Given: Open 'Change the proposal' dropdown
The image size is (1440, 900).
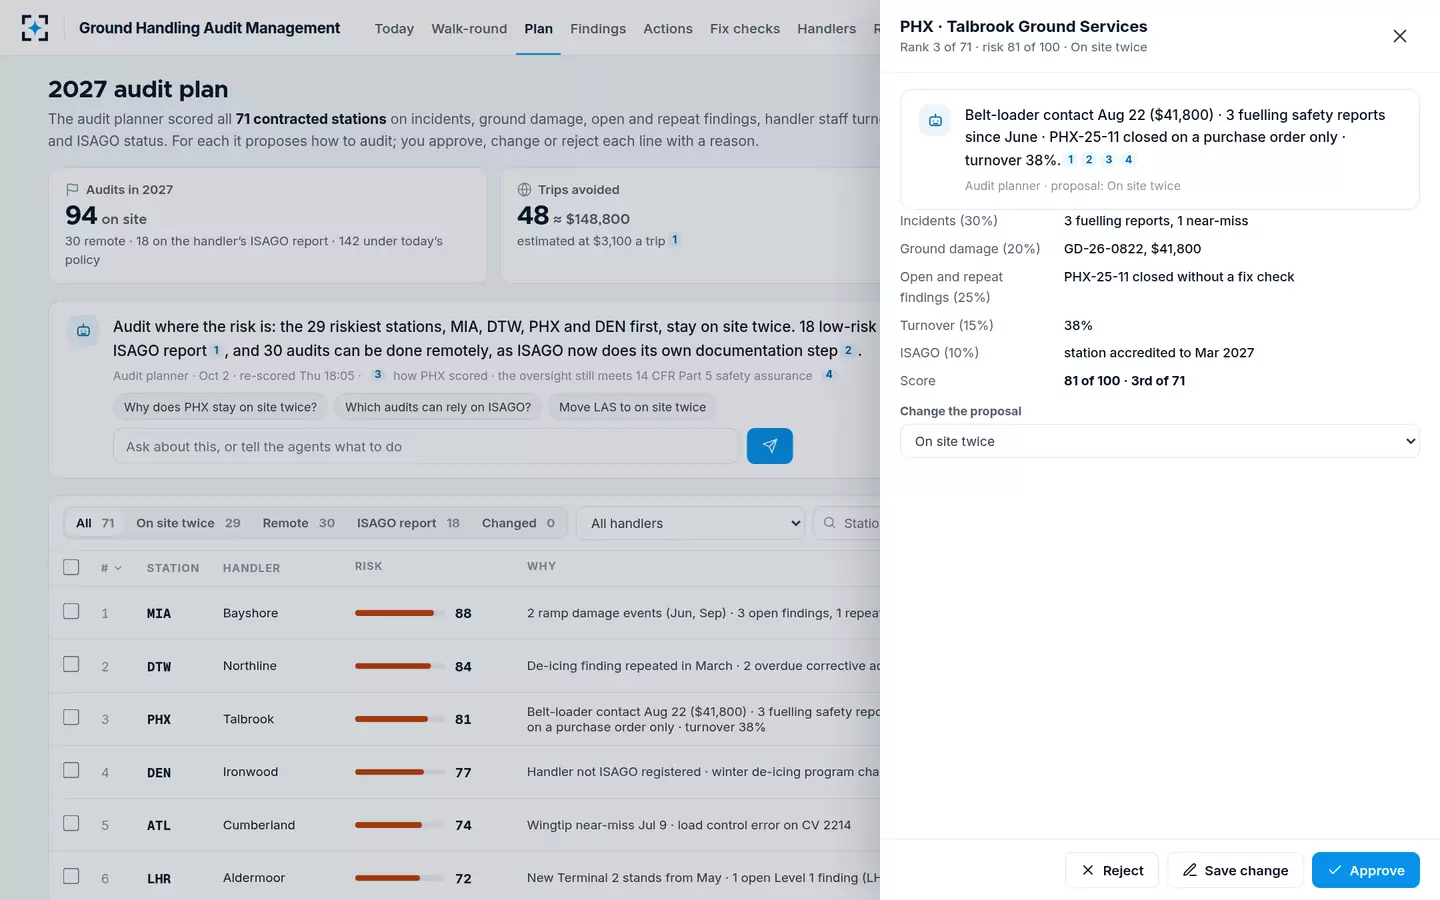Looking at the screenshot, I should (1160, 441).
